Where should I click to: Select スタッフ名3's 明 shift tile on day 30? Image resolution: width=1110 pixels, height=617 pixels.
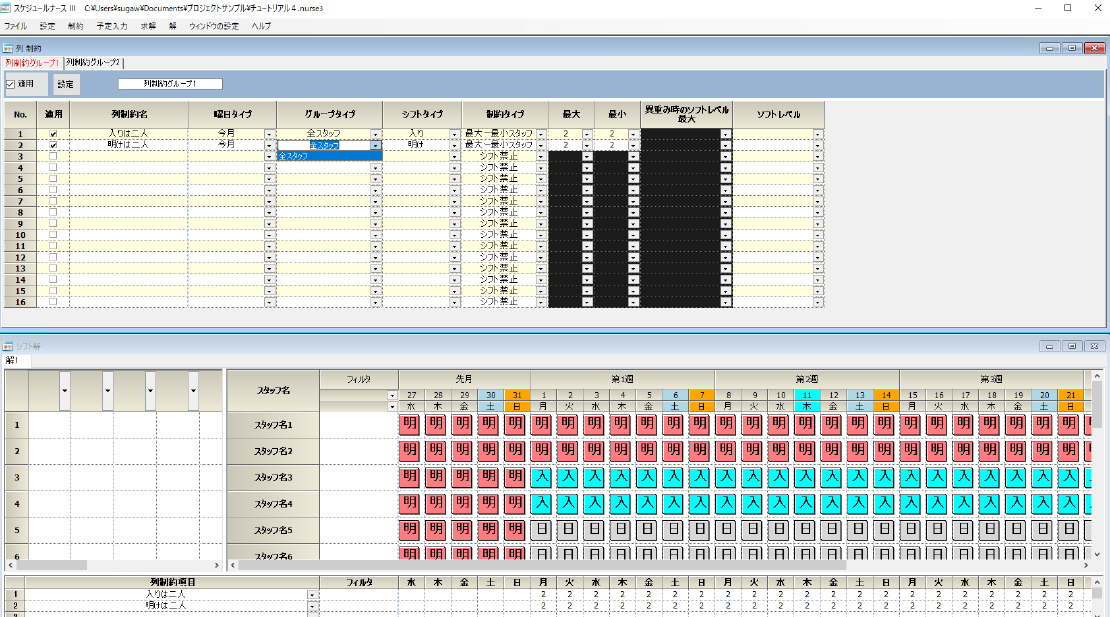click(489, 477)
